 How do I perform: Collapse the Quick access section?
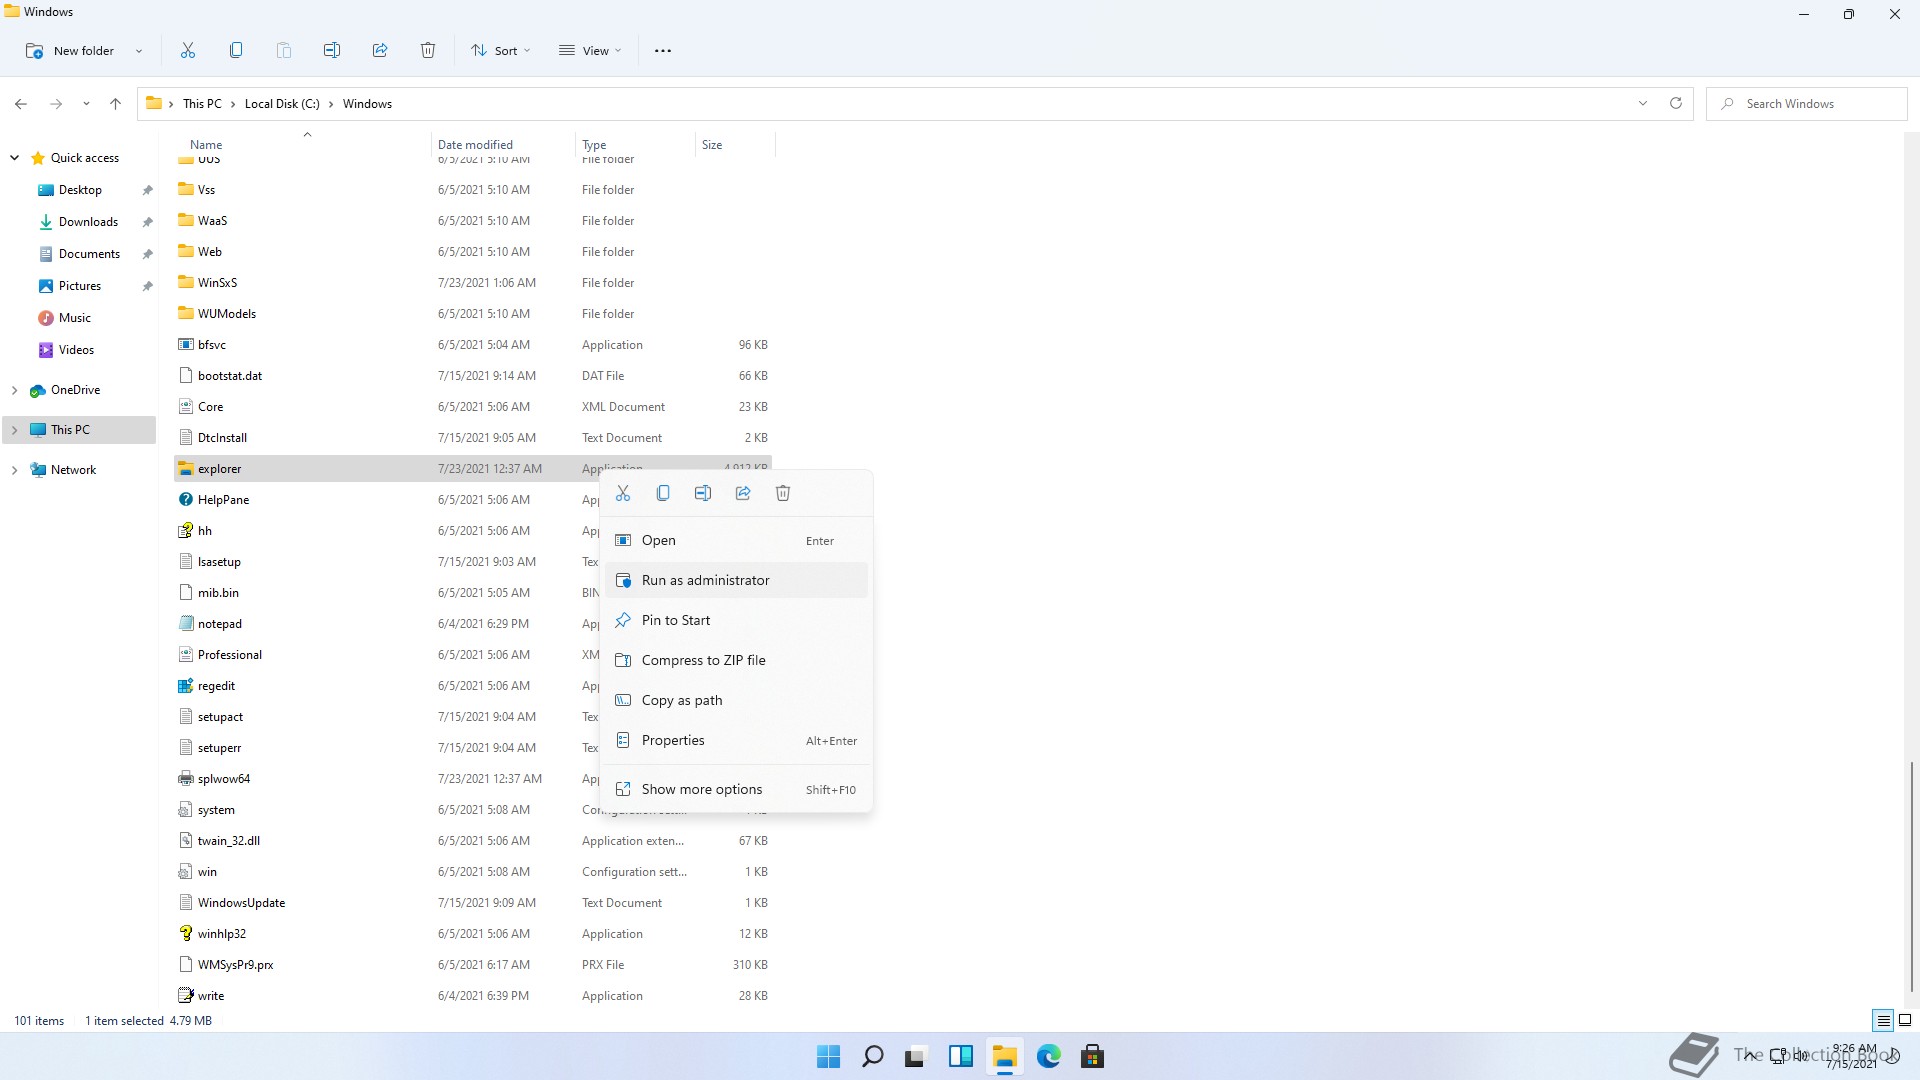14,158
